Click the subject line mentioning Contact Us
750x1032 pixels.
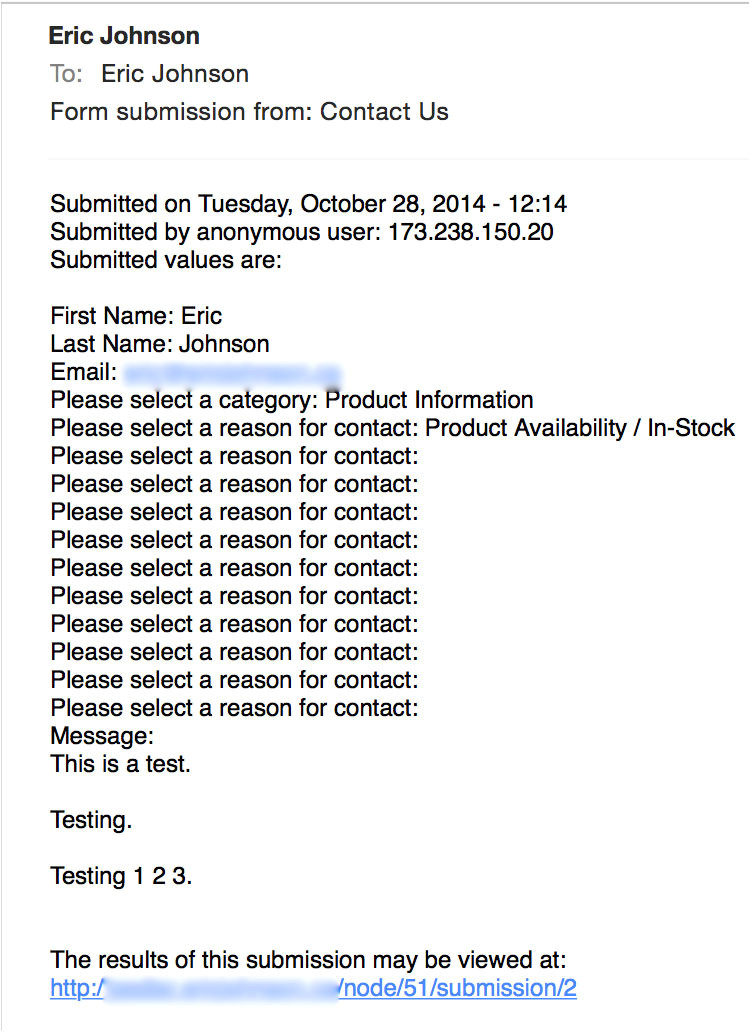click(x=249, y=111)
